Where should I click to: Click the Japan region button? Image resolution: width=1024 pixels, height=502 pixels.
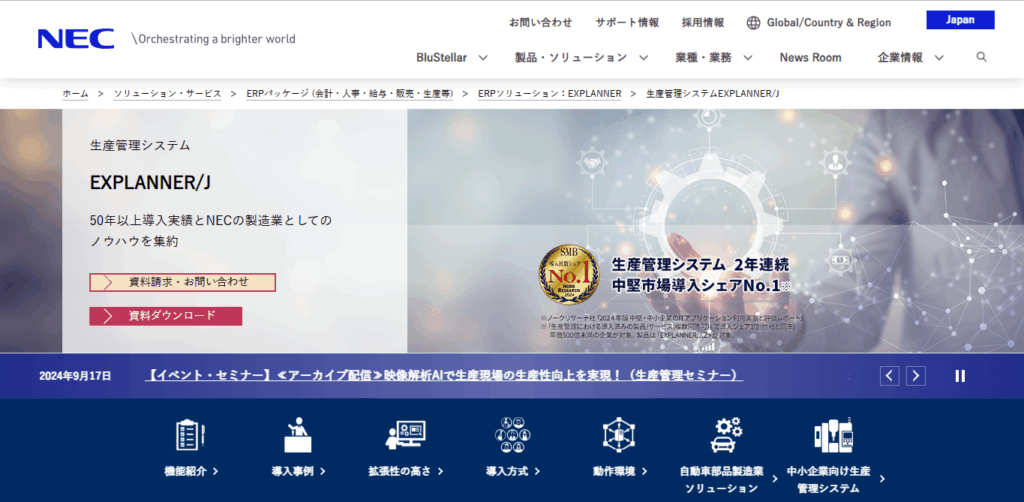[960, 20]
